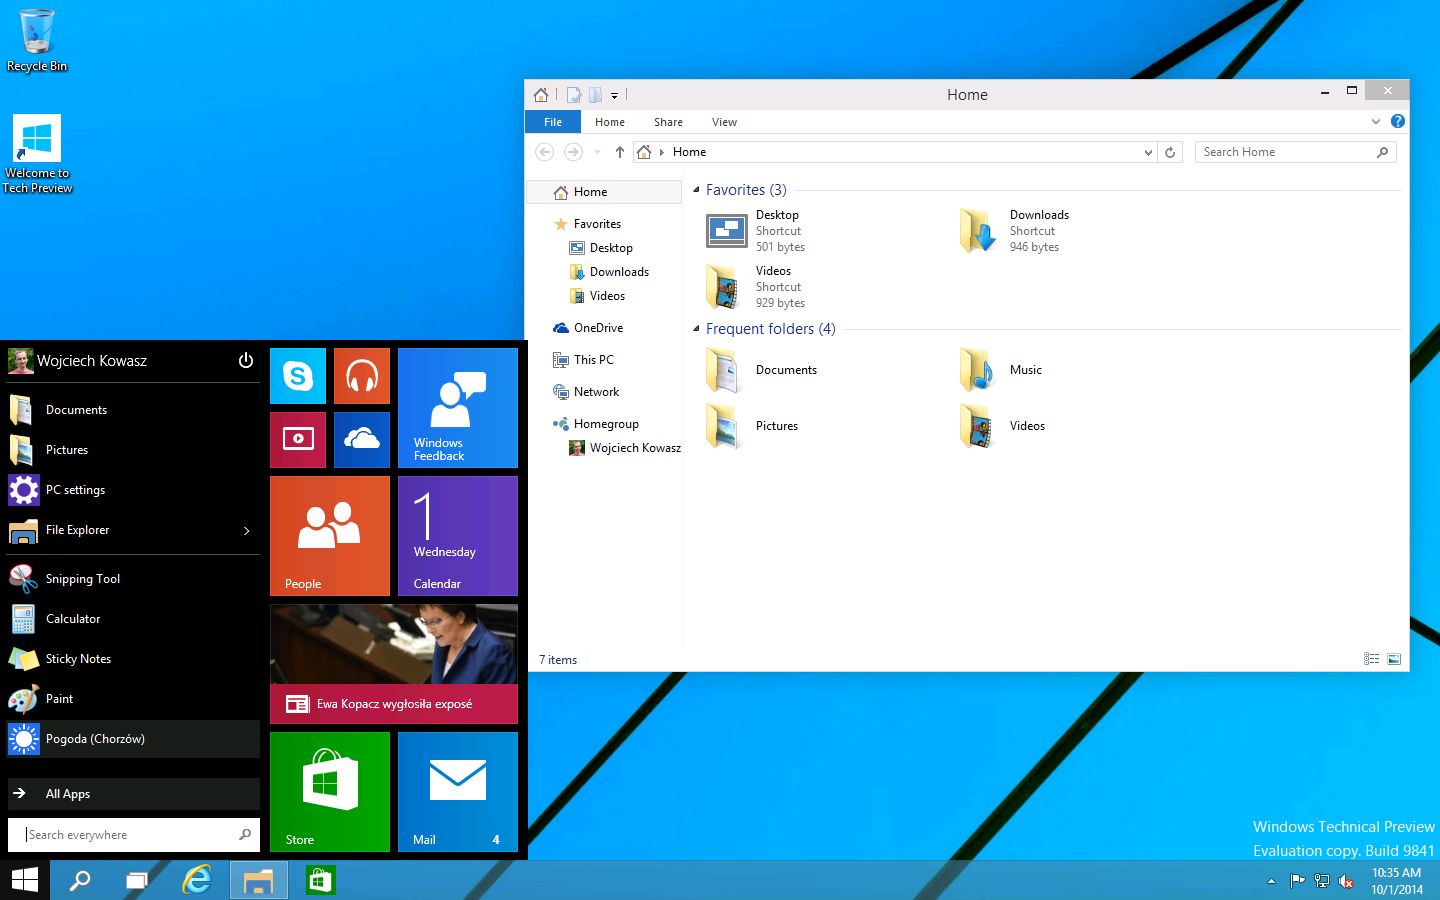Select OneDrive in the navigation pane

pyautogui.click(x=598, y=328)
